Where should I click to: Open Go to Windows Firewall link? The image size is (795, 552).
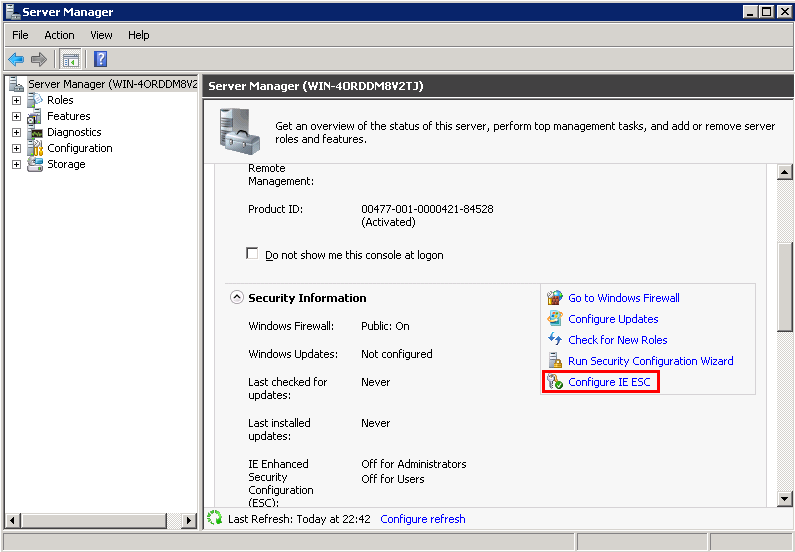tap(624, 298)
